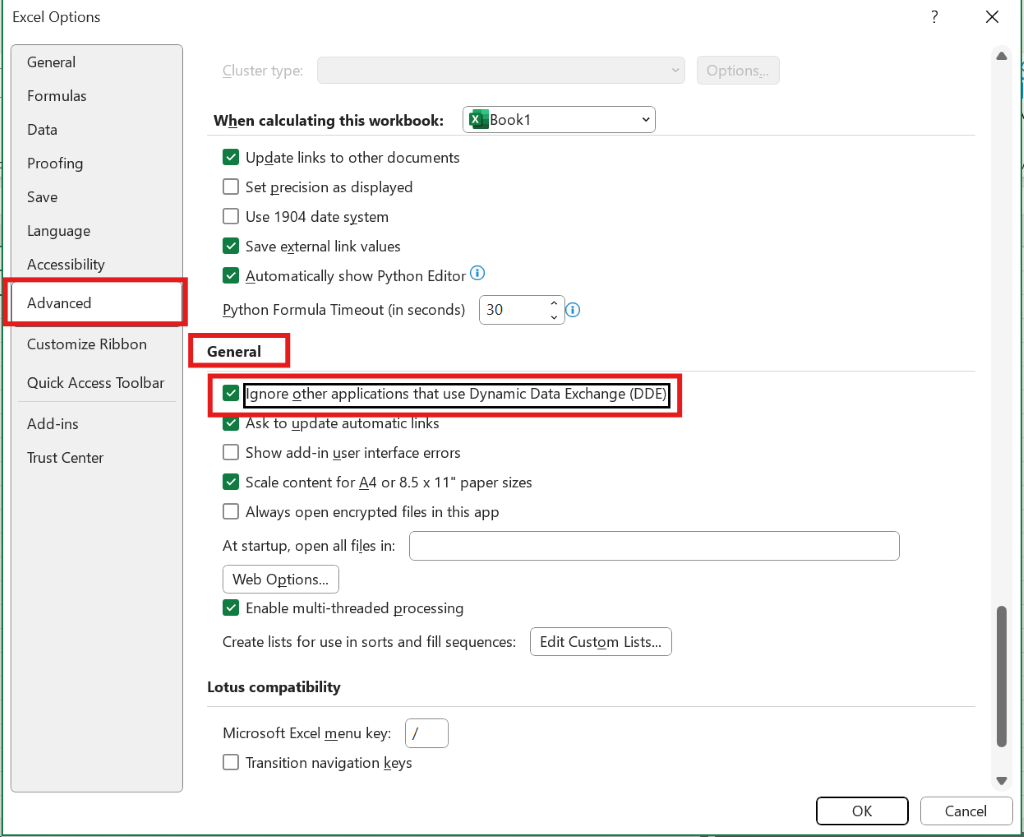Open the Help question mark in title bar

[935, 17]
